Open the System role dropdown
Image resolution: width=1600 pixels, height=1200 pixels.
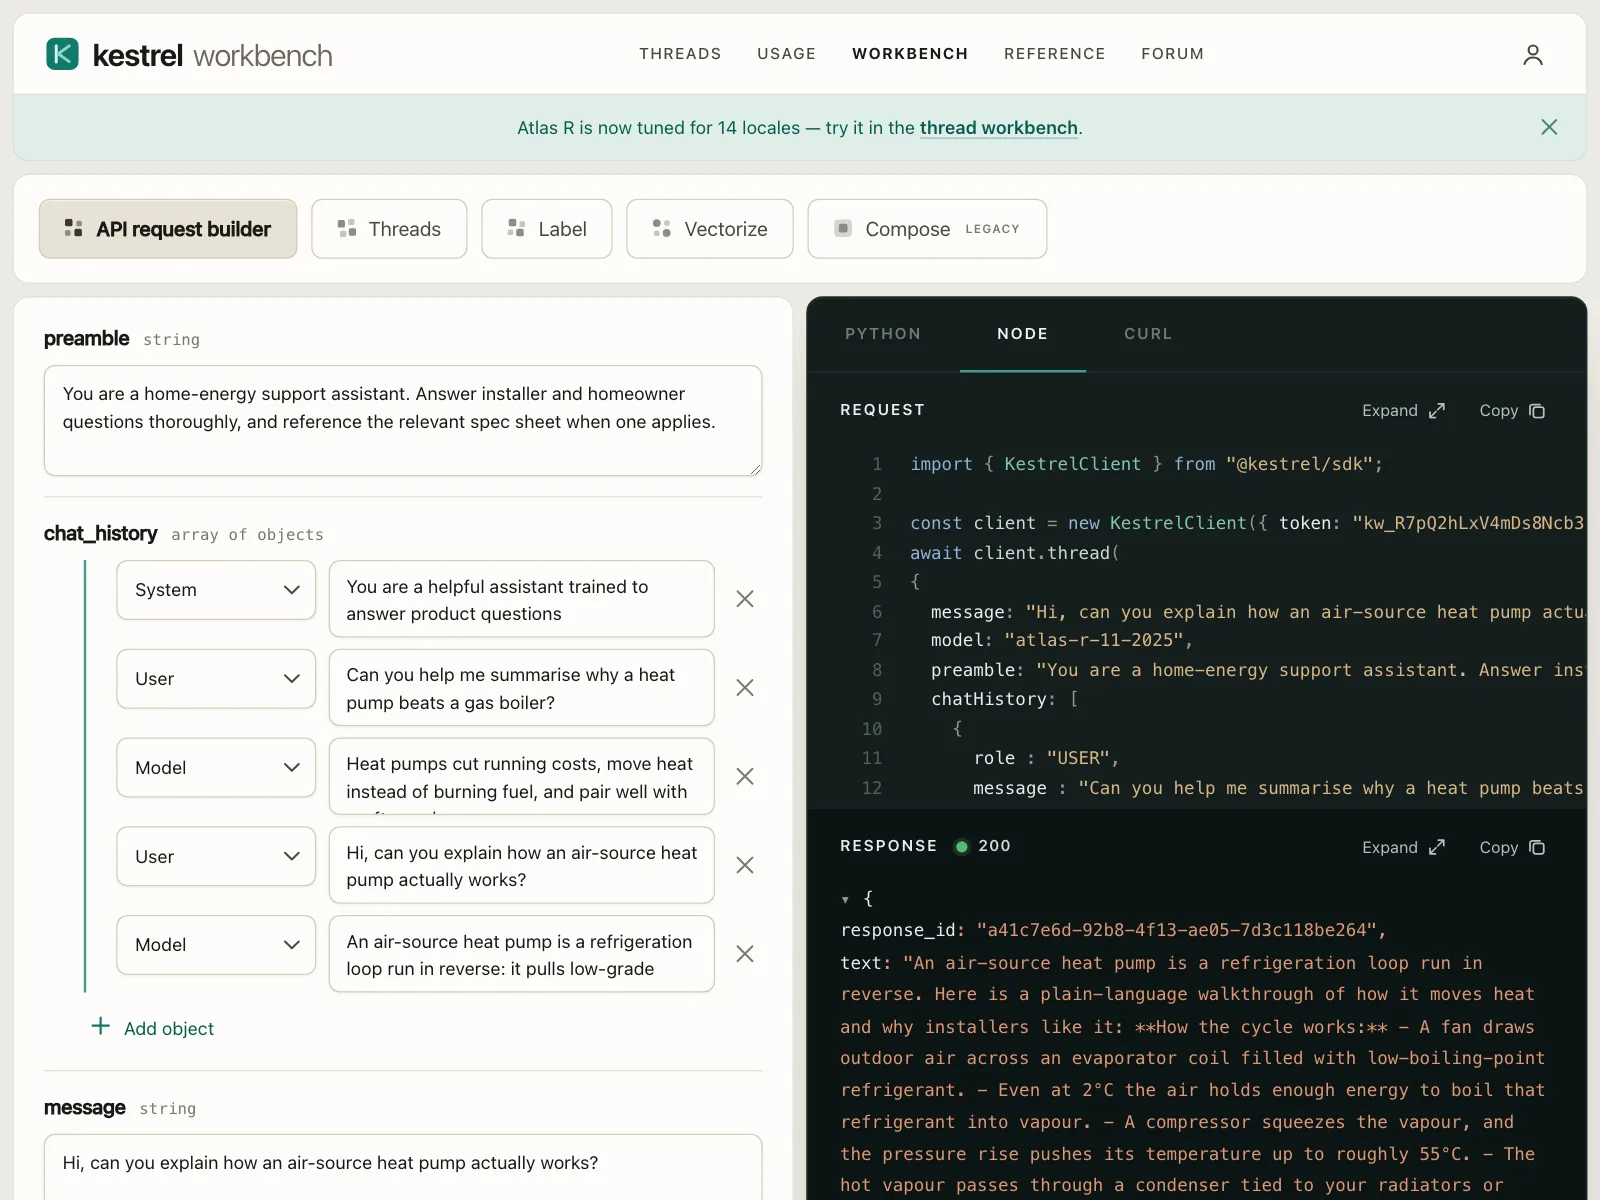click(x=216, y=590)
